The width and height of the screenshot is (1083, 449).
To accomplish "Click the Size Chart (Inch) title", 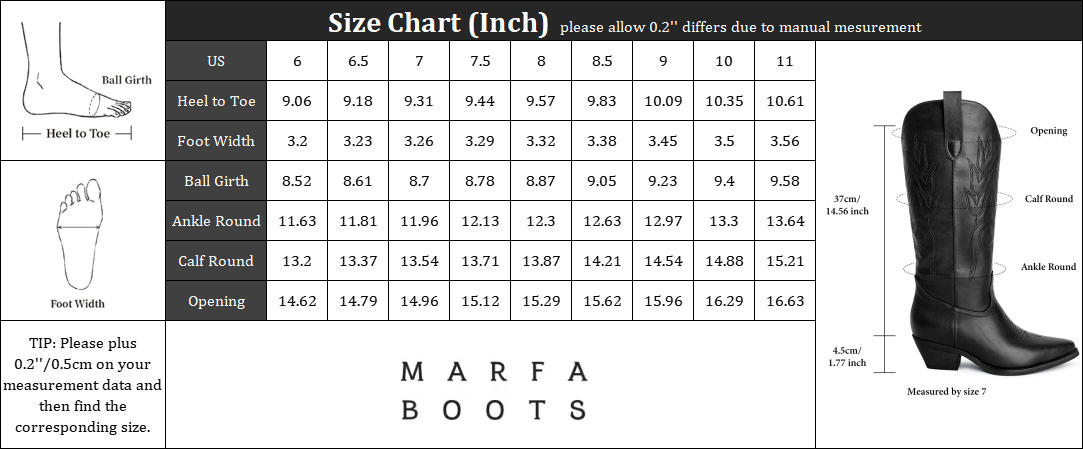I will [438, 22].
